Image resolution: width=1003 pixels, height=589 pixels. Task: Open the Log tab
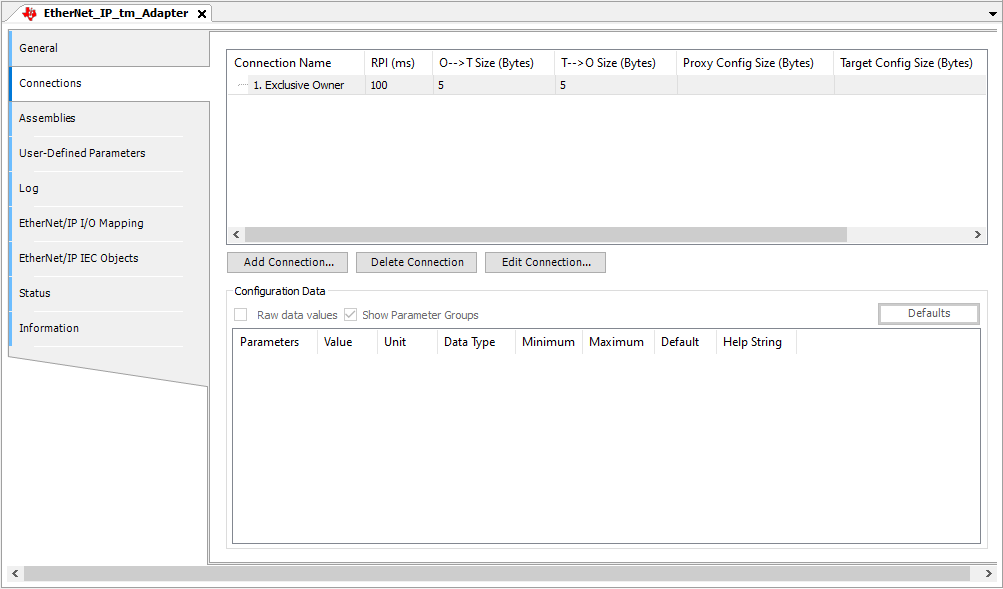tap(29, 188)
